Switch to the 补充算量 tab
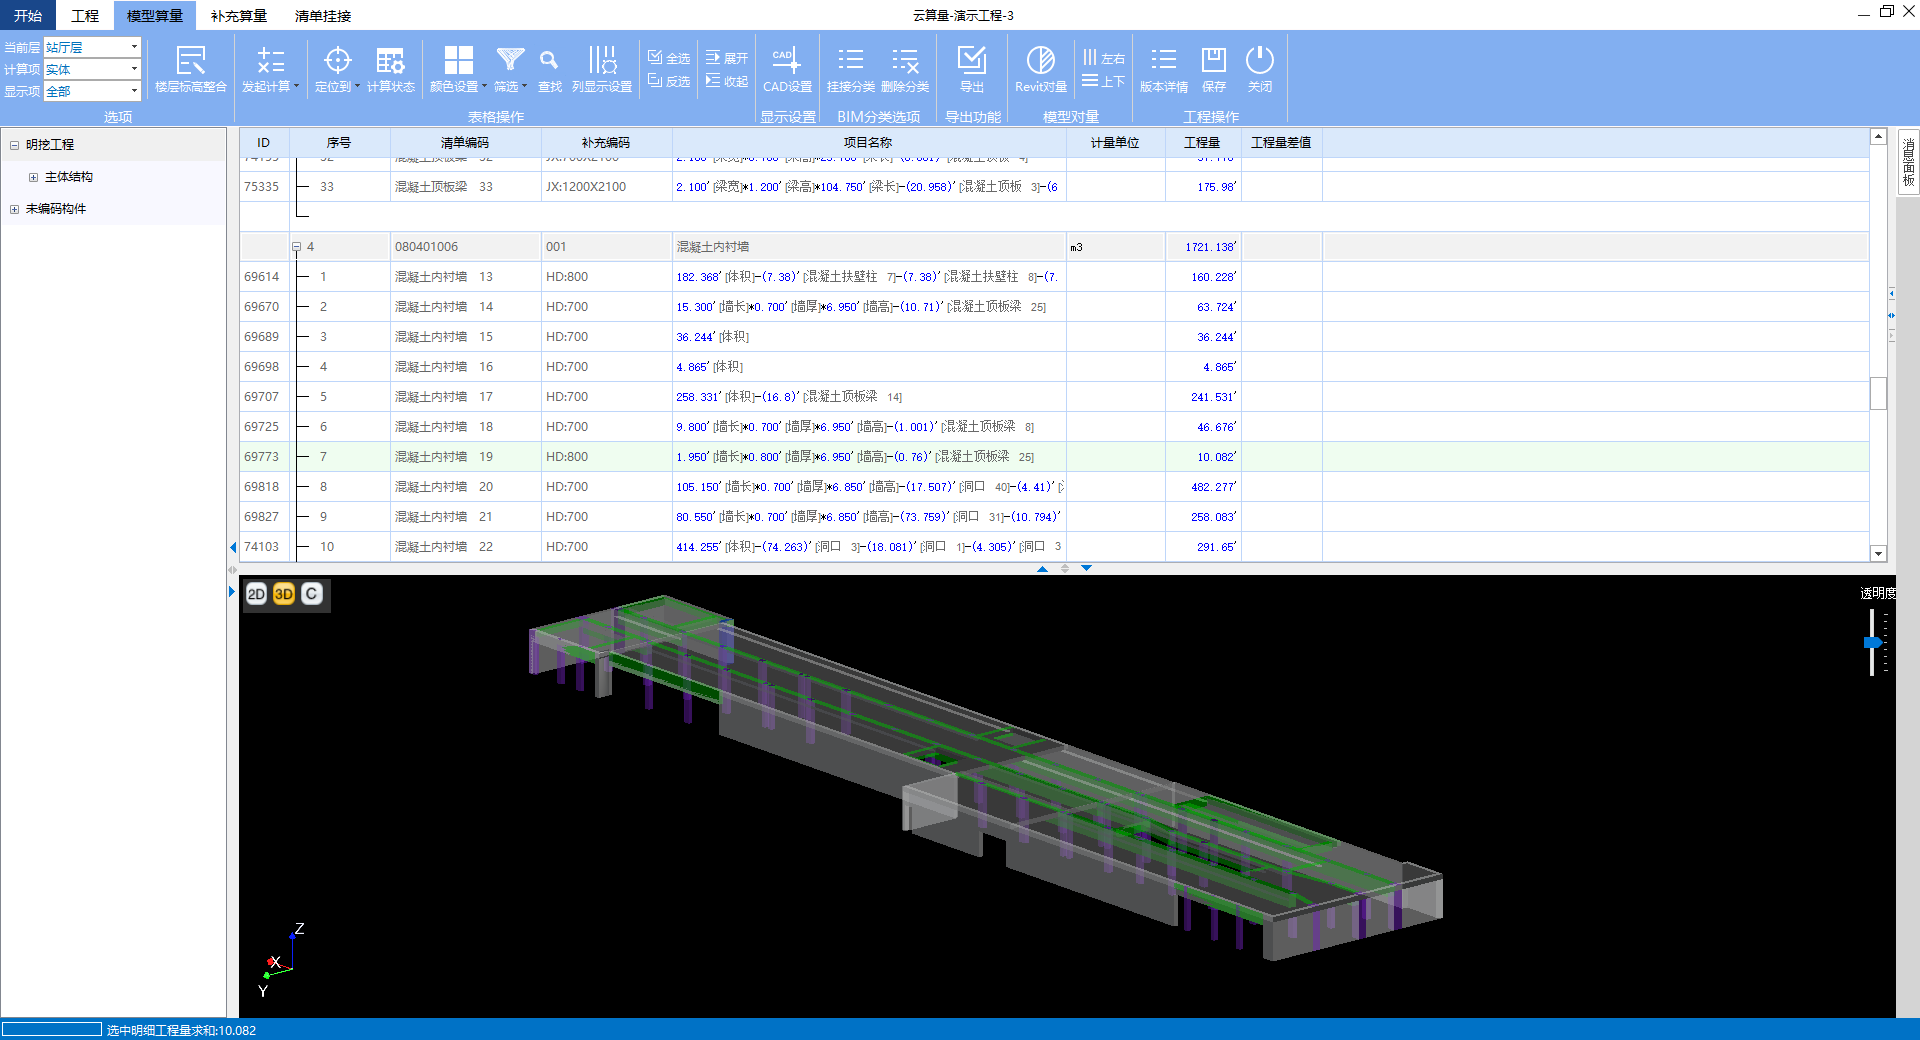This screenshot has height=1040, width=1920. pos(239,16)
